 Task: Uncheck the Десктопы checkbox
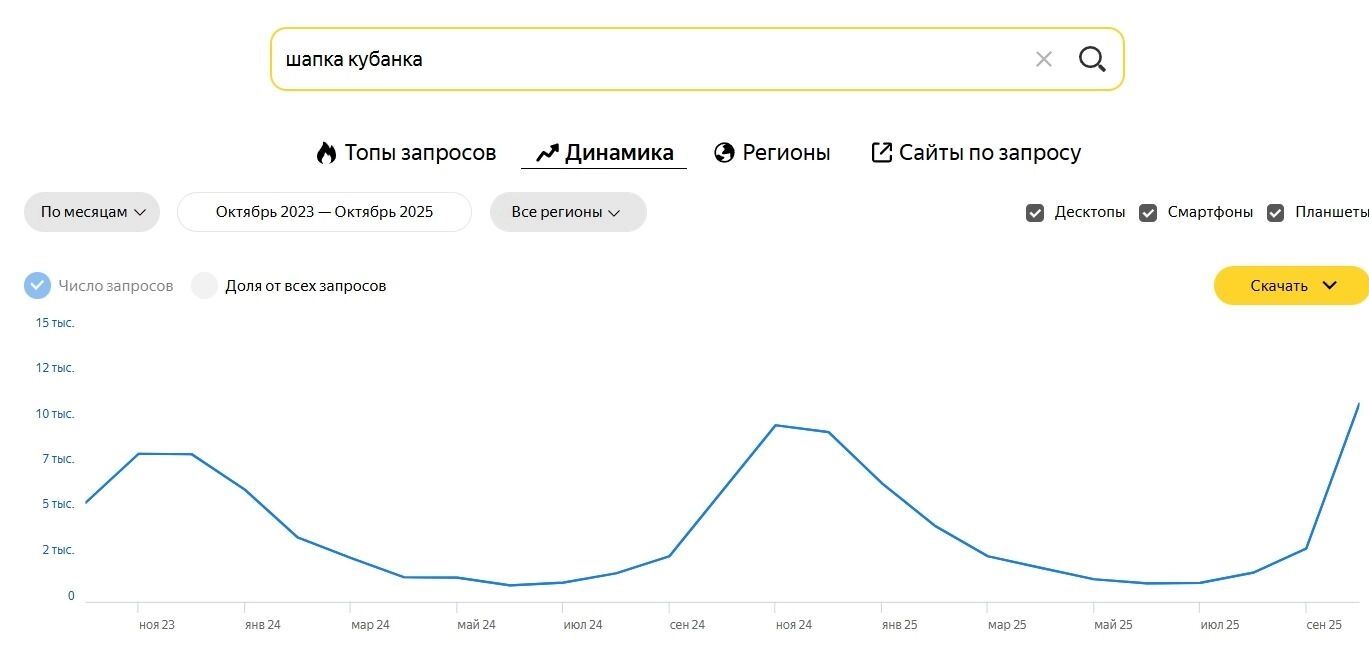pos(1035,213)
